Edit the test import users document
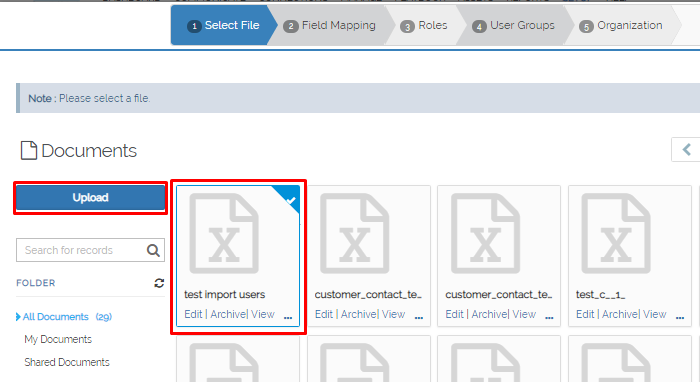This screenshot has width=700, height=382. point(193,314)
